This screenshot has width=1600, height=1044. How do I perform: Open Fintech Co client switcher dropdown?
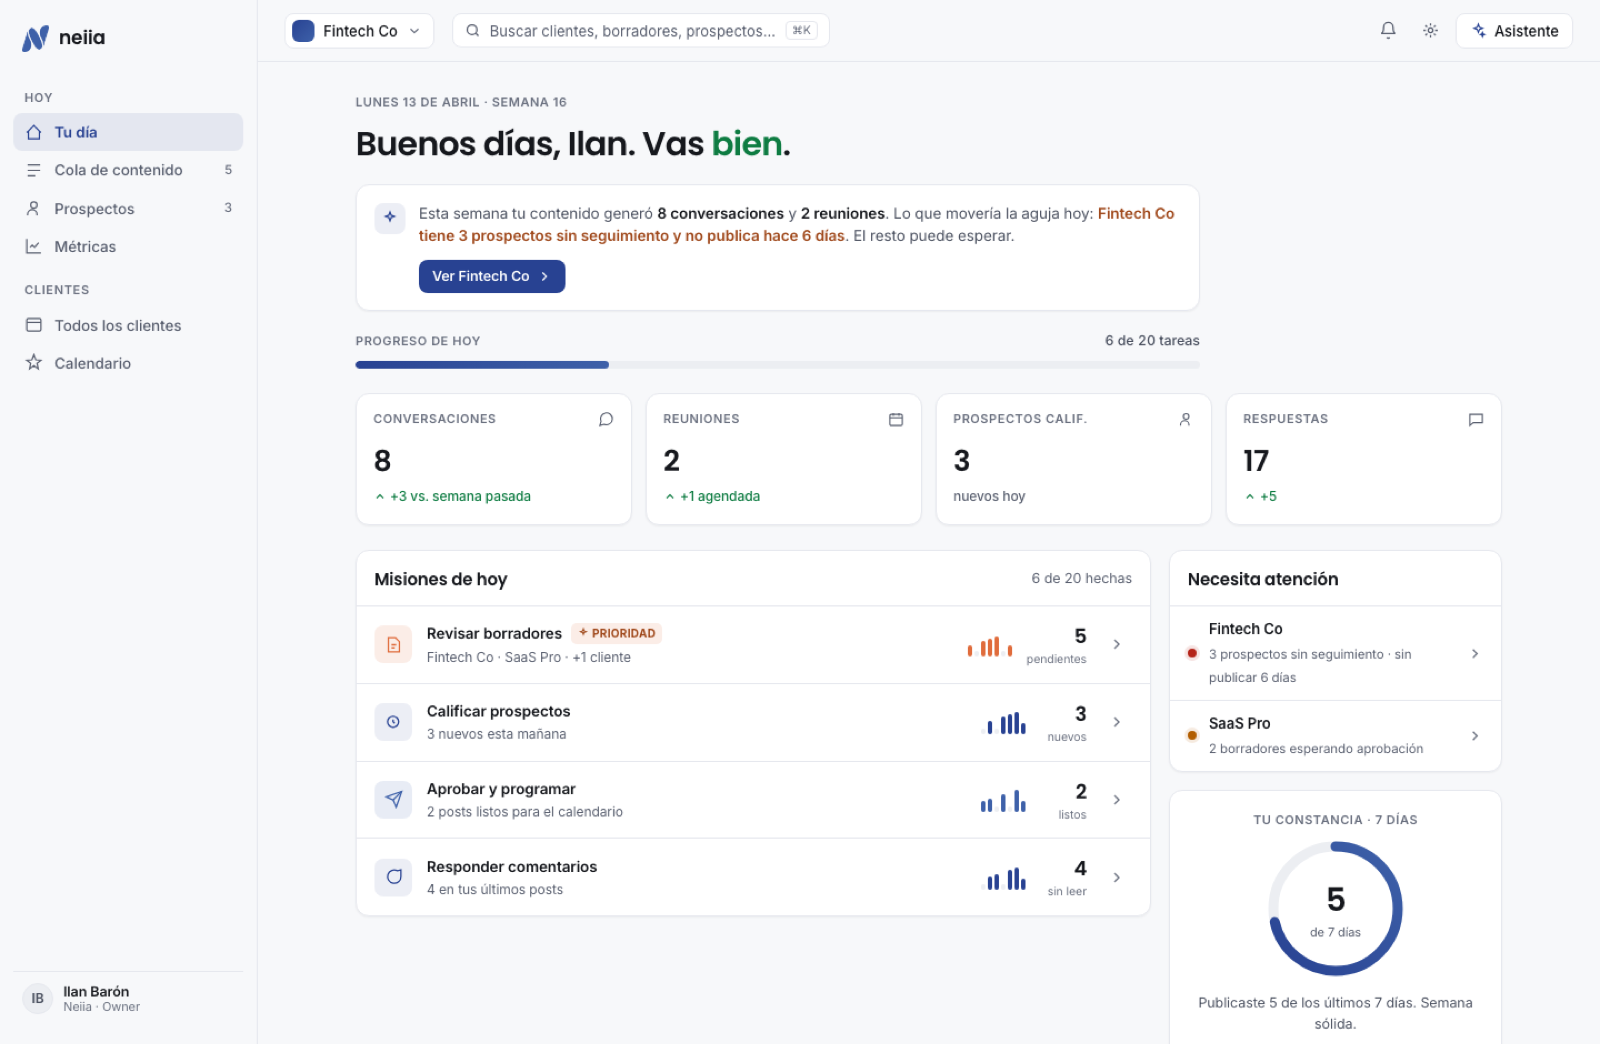pyautogui.click(x=359, y=31)
